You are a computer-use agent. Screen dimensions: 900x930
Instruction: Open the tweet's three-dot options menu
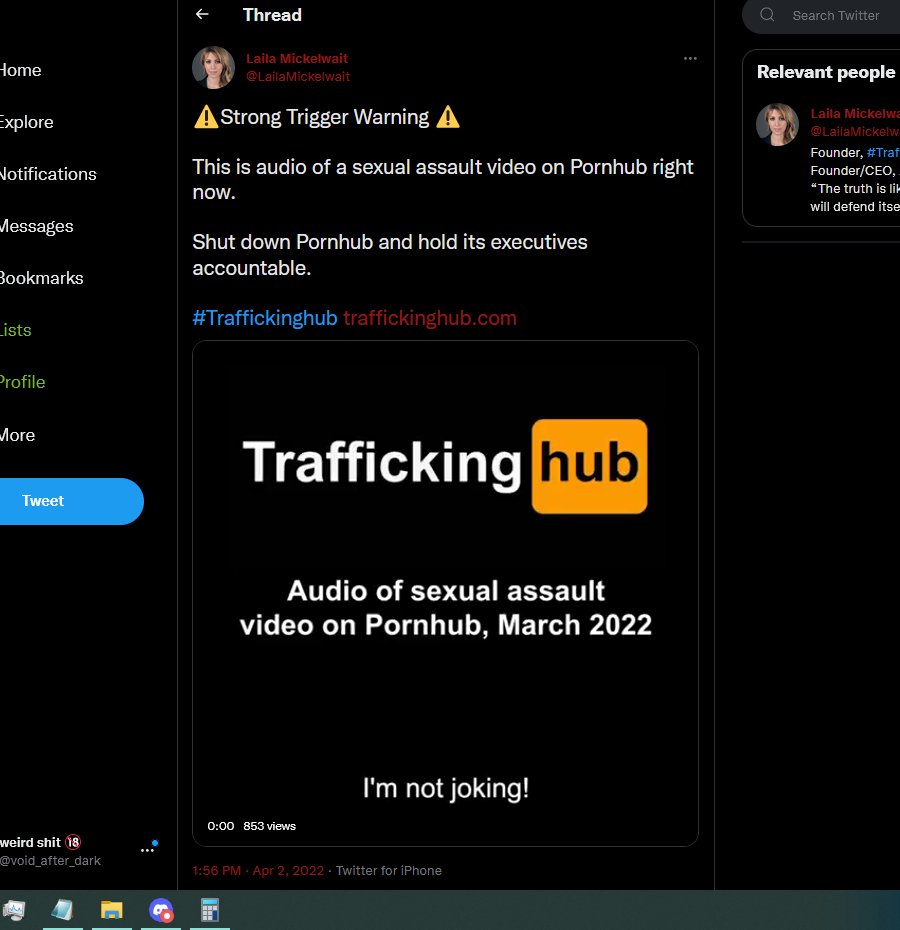(690, 58)
